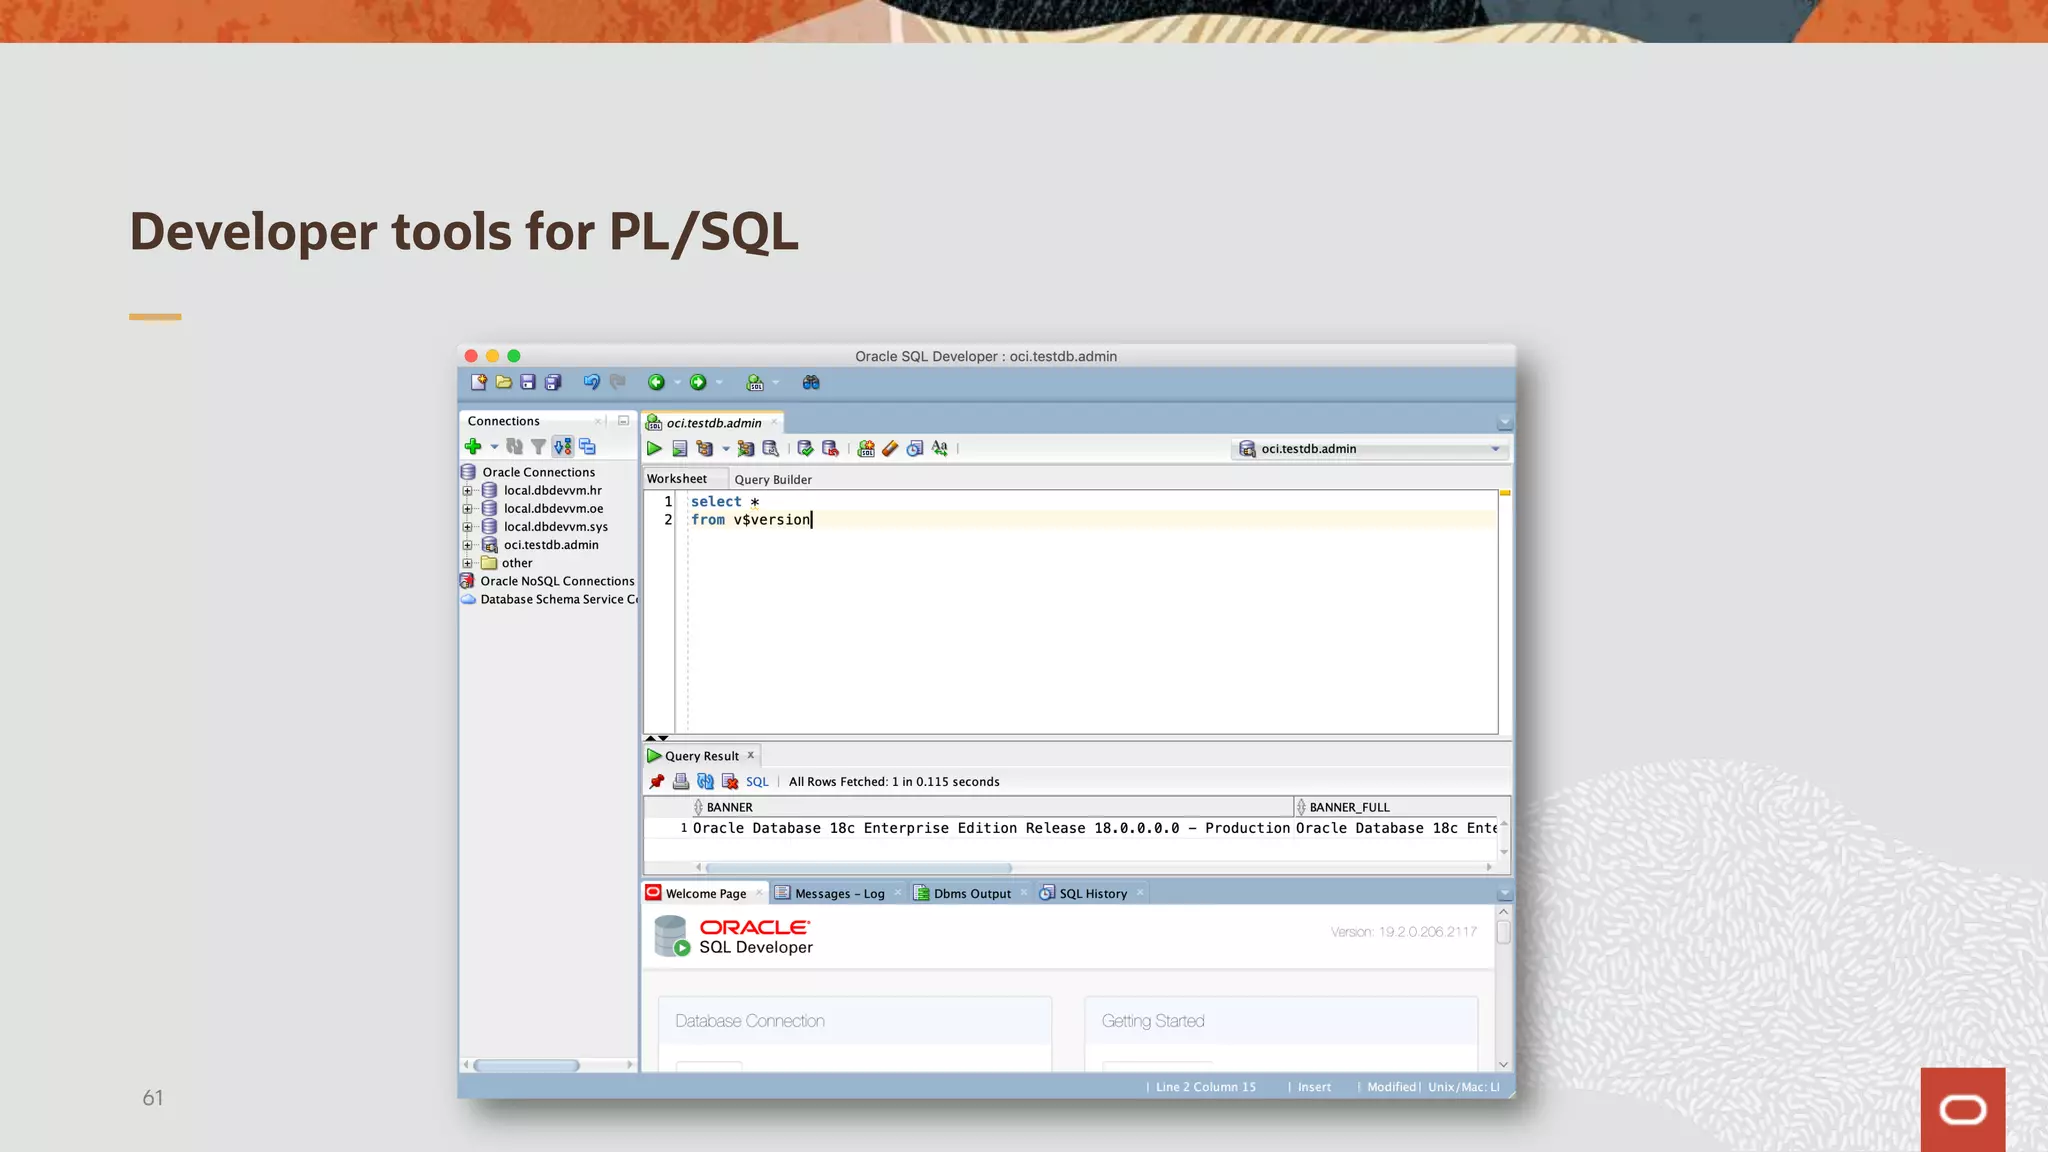Click the Explain Plan icon
Image resolution: width=2048 pixels, height=1152 pixels.
(705, 448)
